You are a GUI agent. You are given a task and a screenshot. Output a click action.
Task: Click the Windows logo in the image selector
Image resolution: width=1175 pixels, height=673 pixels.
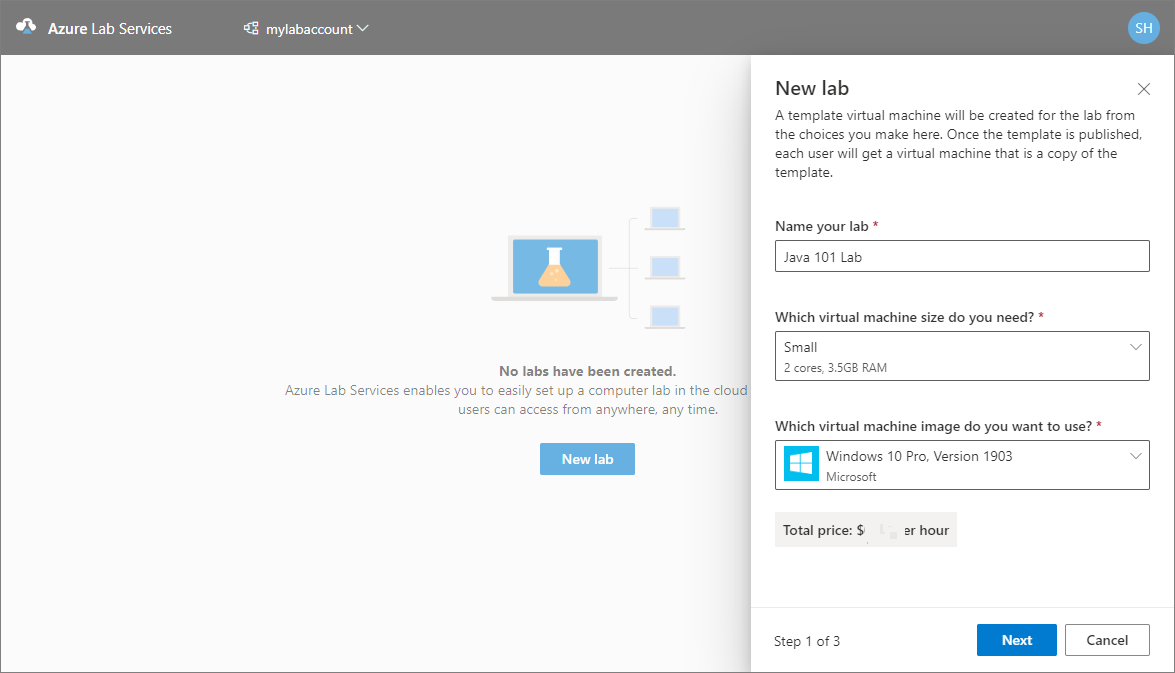point(801,464)
